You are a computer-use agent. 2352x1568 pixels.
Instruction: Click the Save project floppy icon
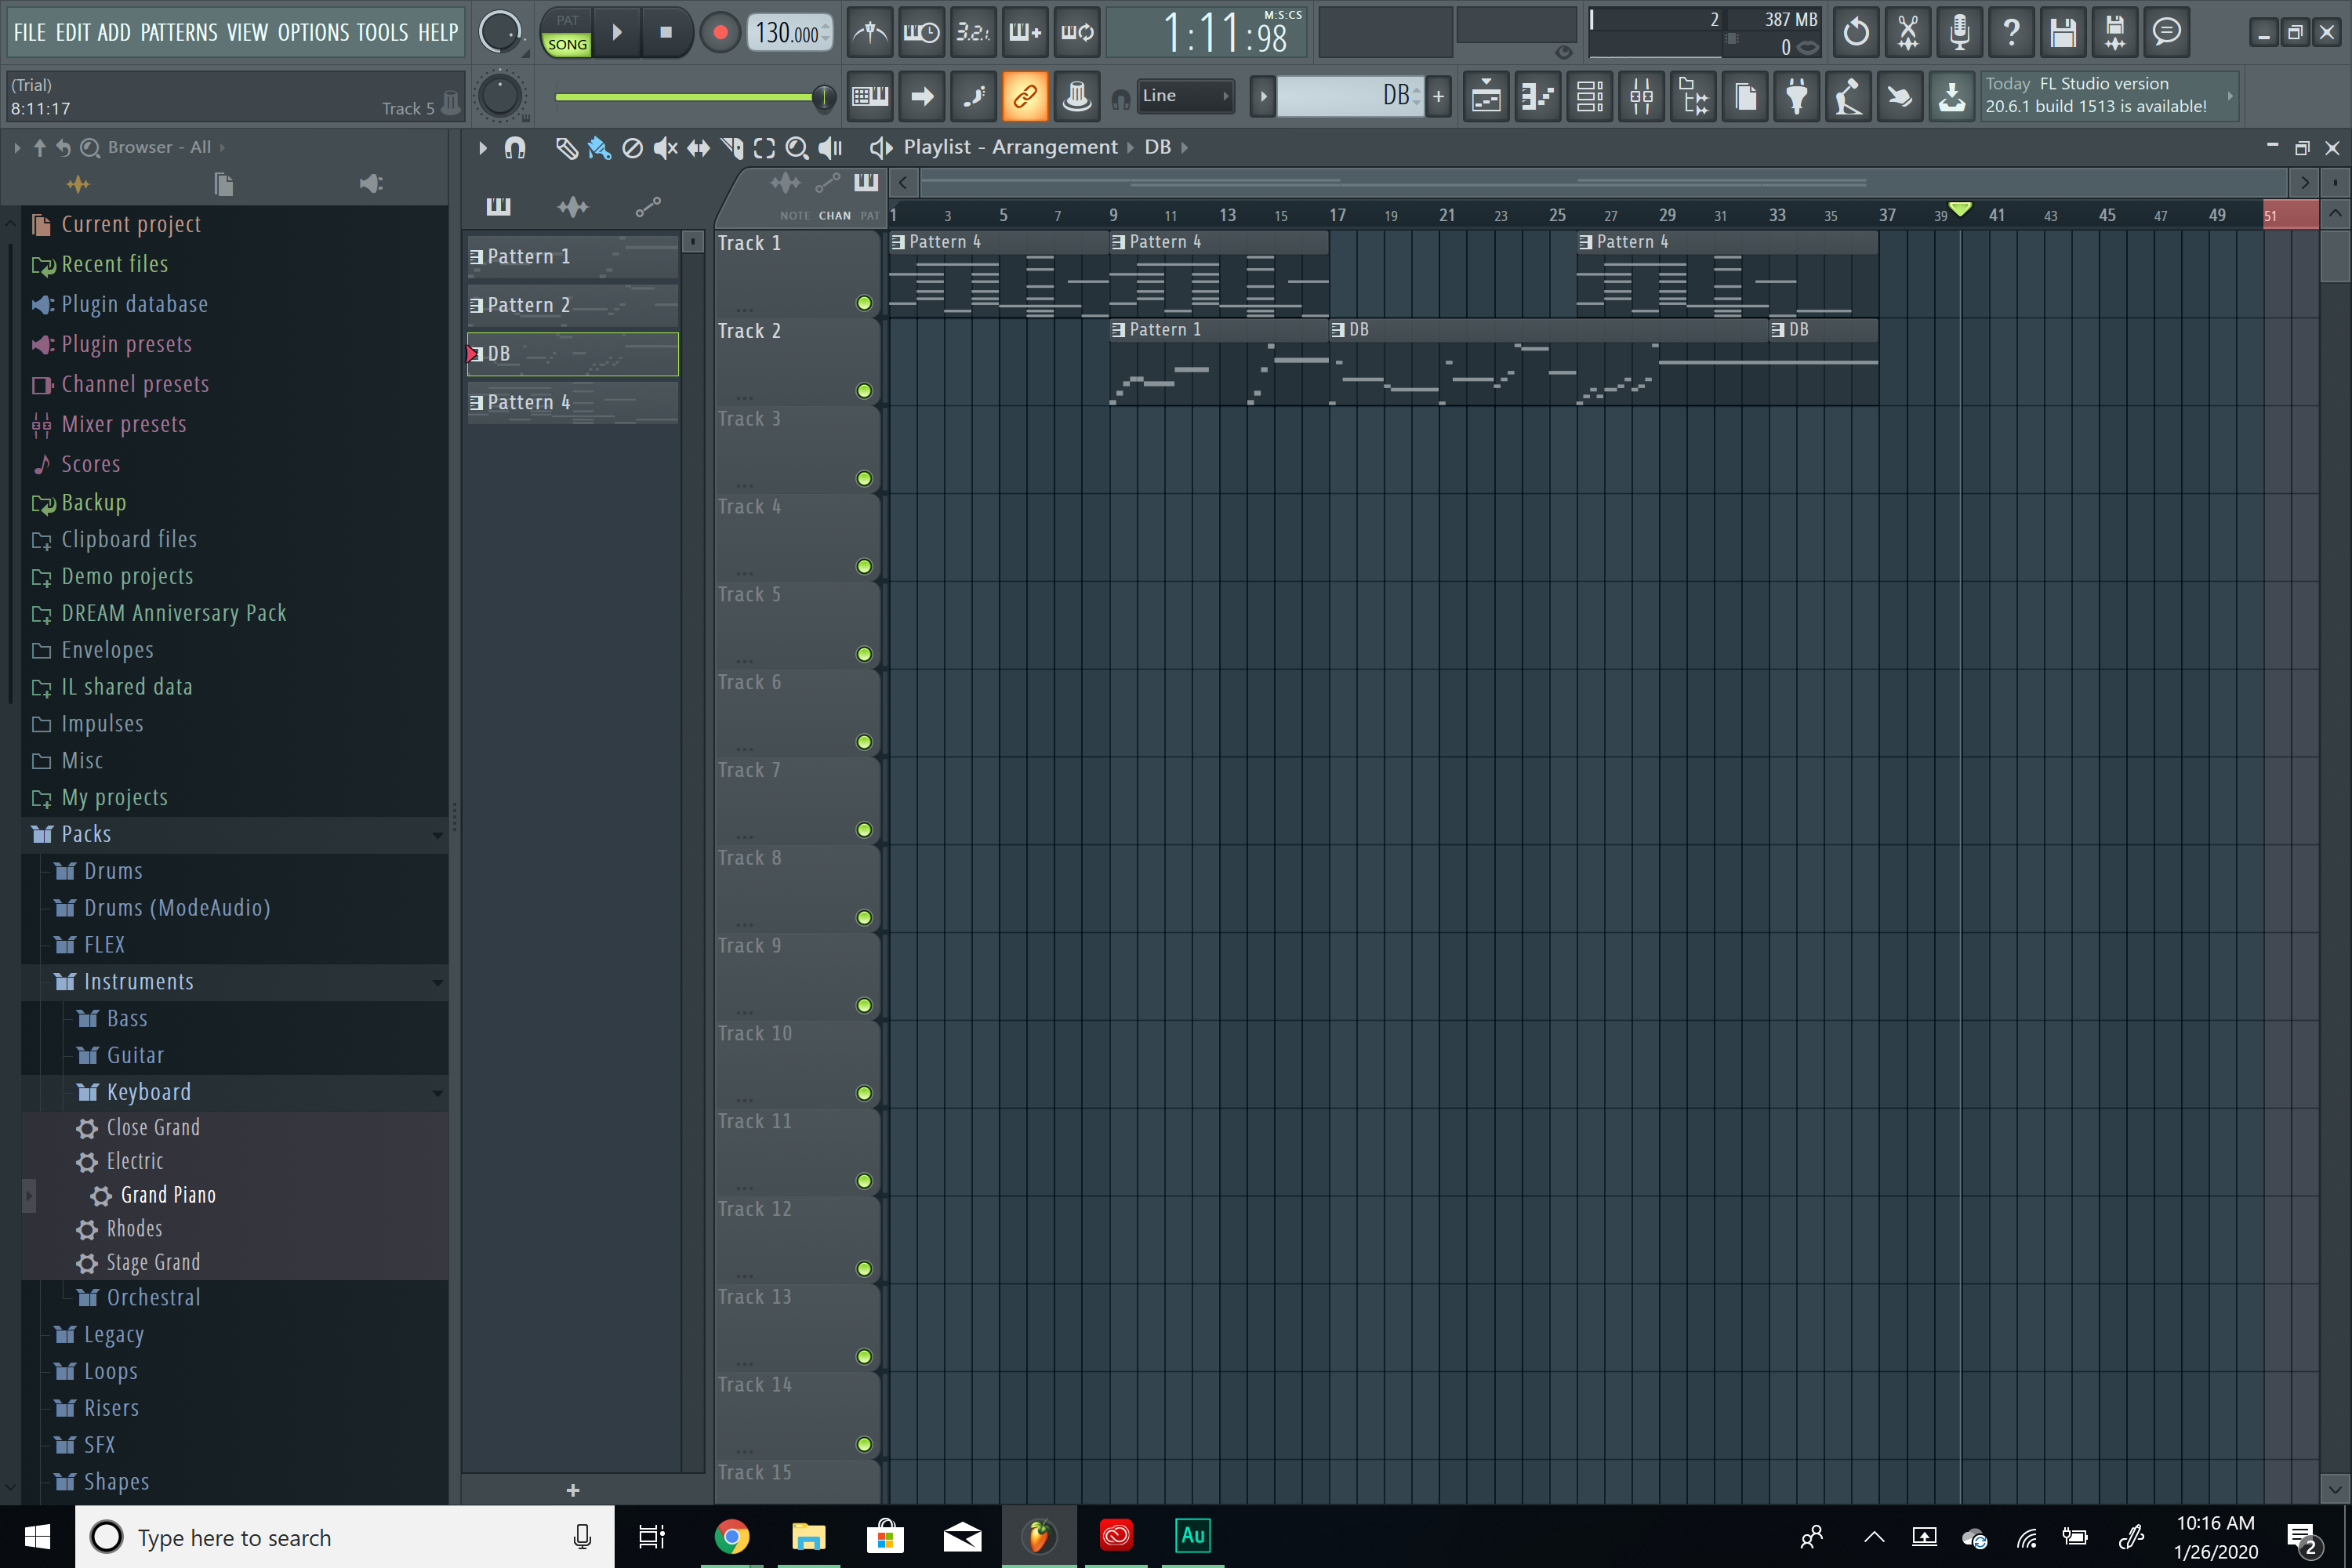point(2062,32)
